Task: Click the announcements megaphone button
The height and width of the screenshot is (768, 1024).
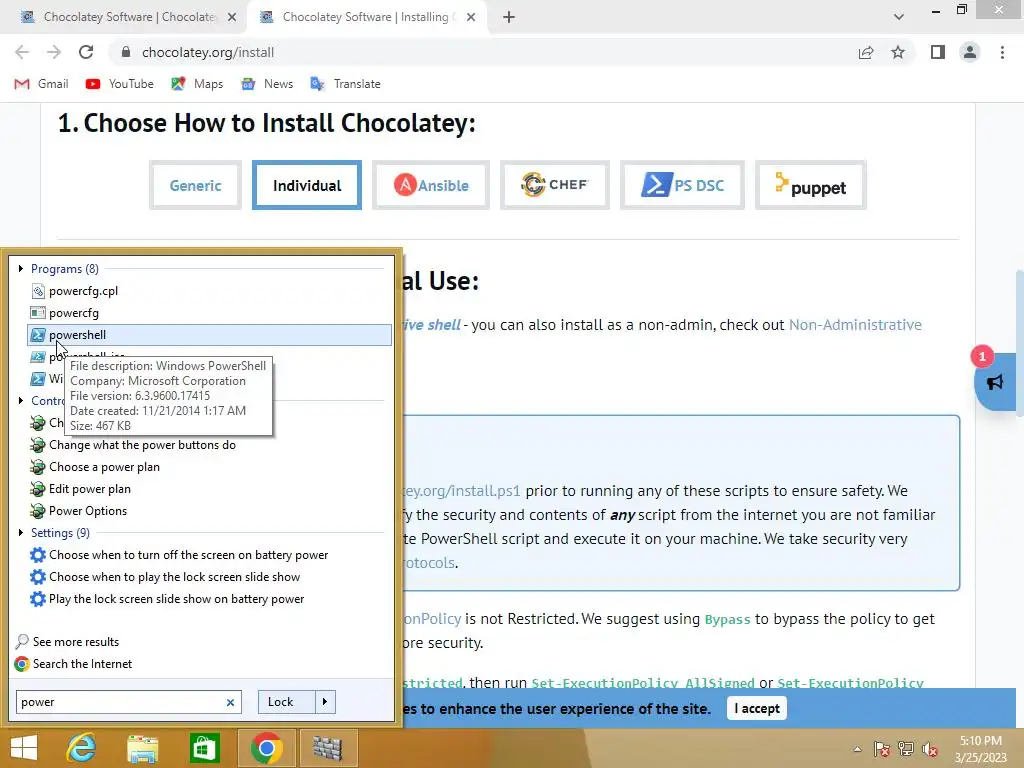Action: tap(995, 382)
